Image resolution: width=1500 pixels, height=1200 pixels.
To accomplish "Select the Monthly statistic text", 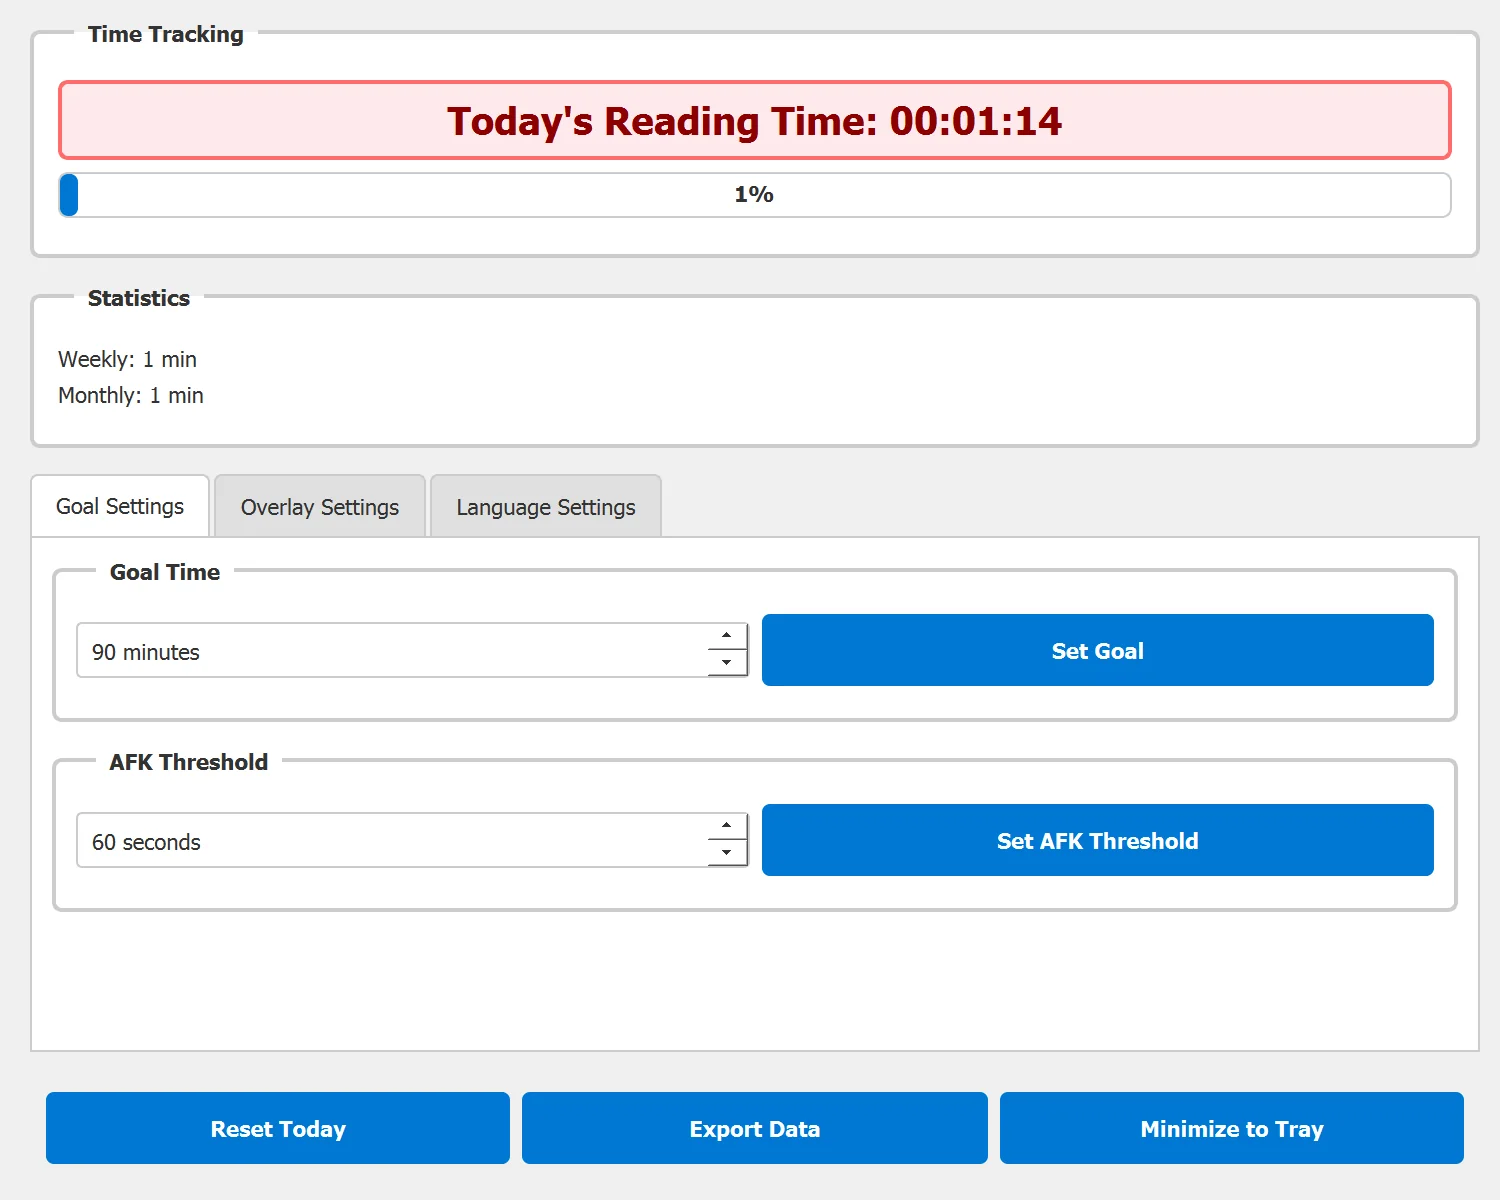I will tap(130, 395).
